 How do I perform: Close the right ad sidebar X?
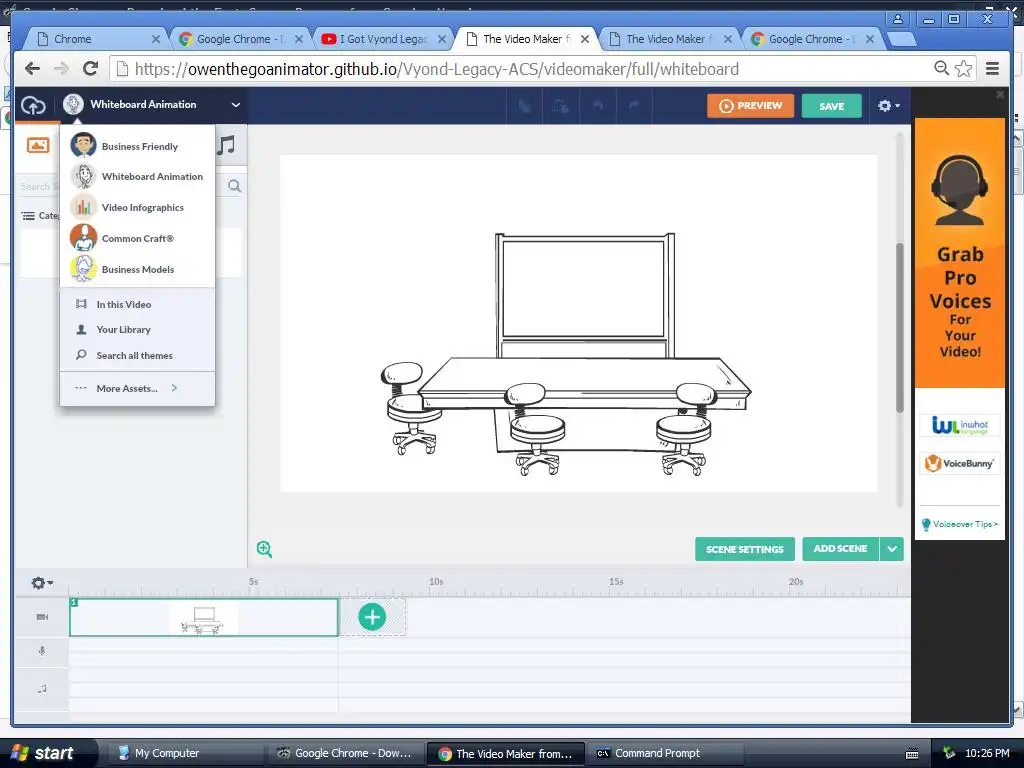[x=999, y=95]
